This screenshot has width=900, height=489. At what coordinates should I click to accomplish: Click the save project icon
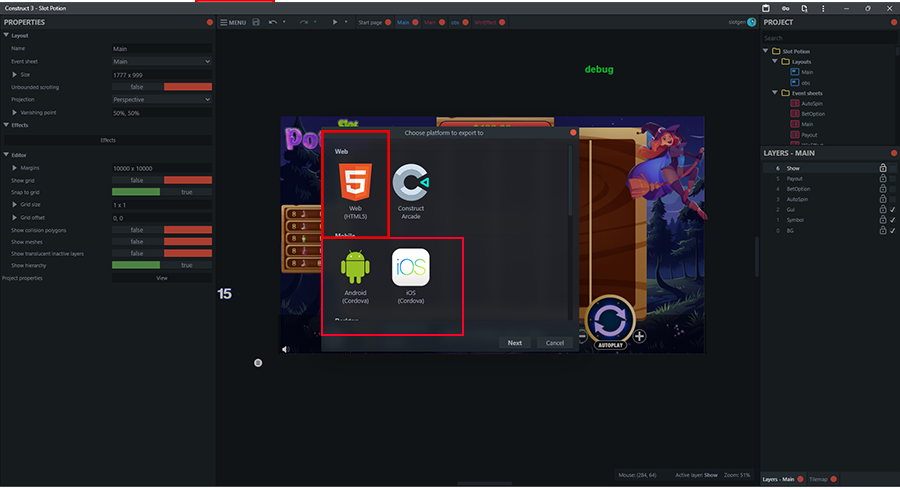[256, 22]
